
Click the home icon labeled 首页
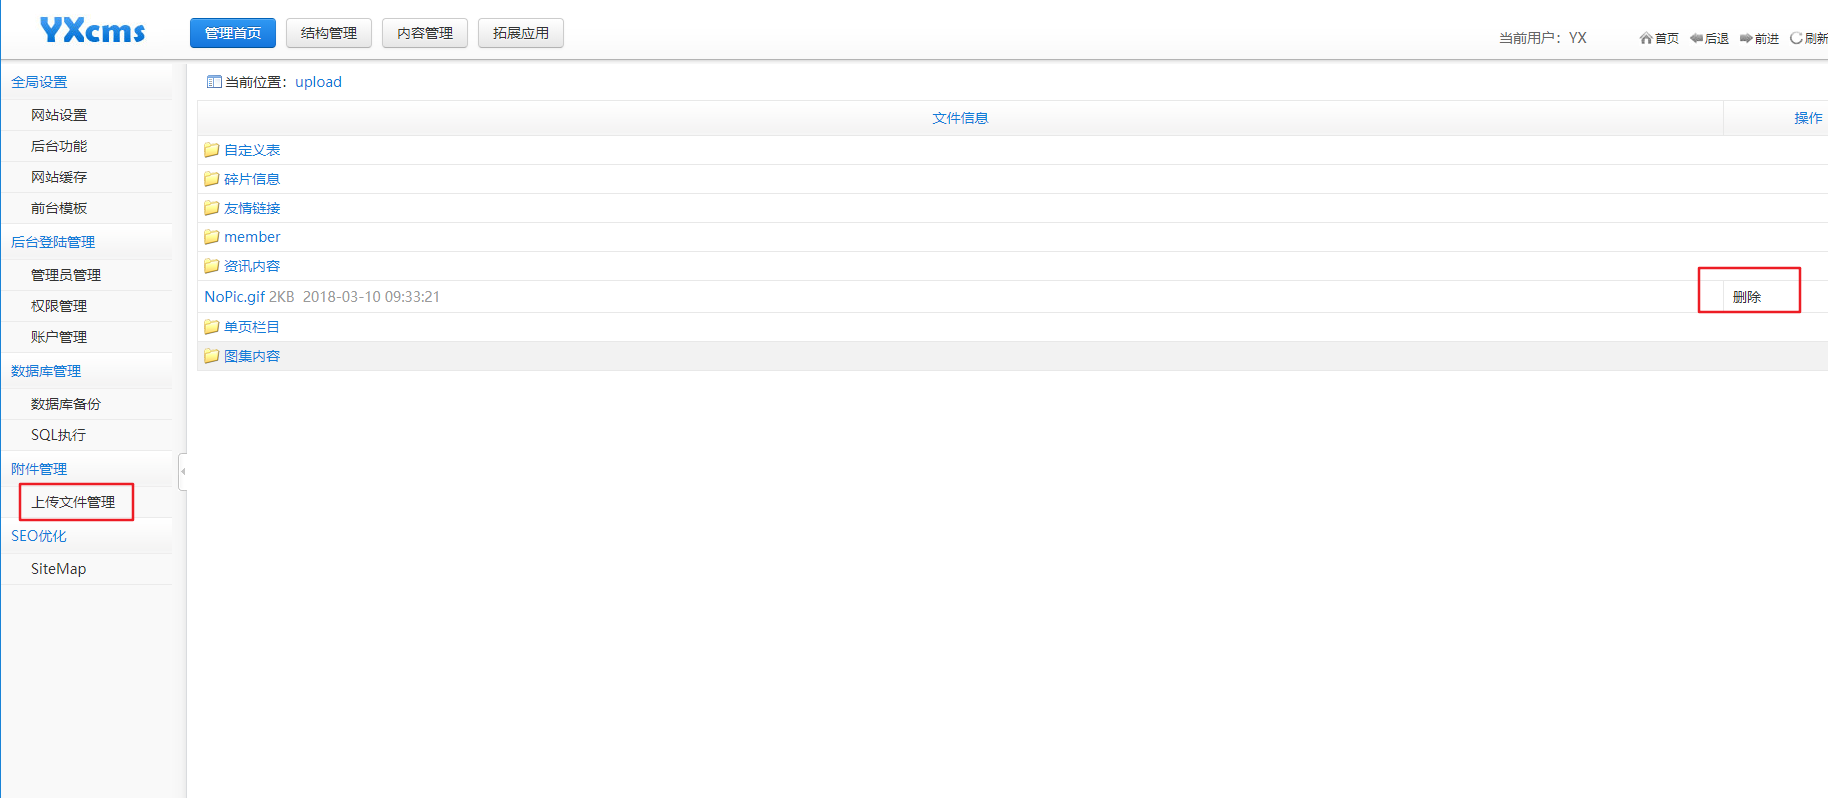pyautogui.click(x=1645, y=38)
